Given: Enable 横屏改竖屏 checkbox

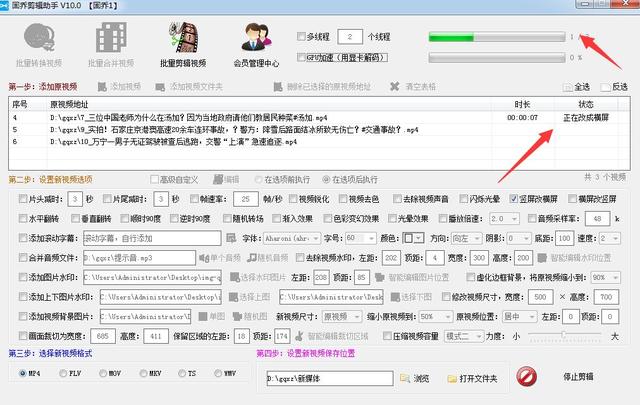Looking at the screenshot, I should tap(572, 199).
